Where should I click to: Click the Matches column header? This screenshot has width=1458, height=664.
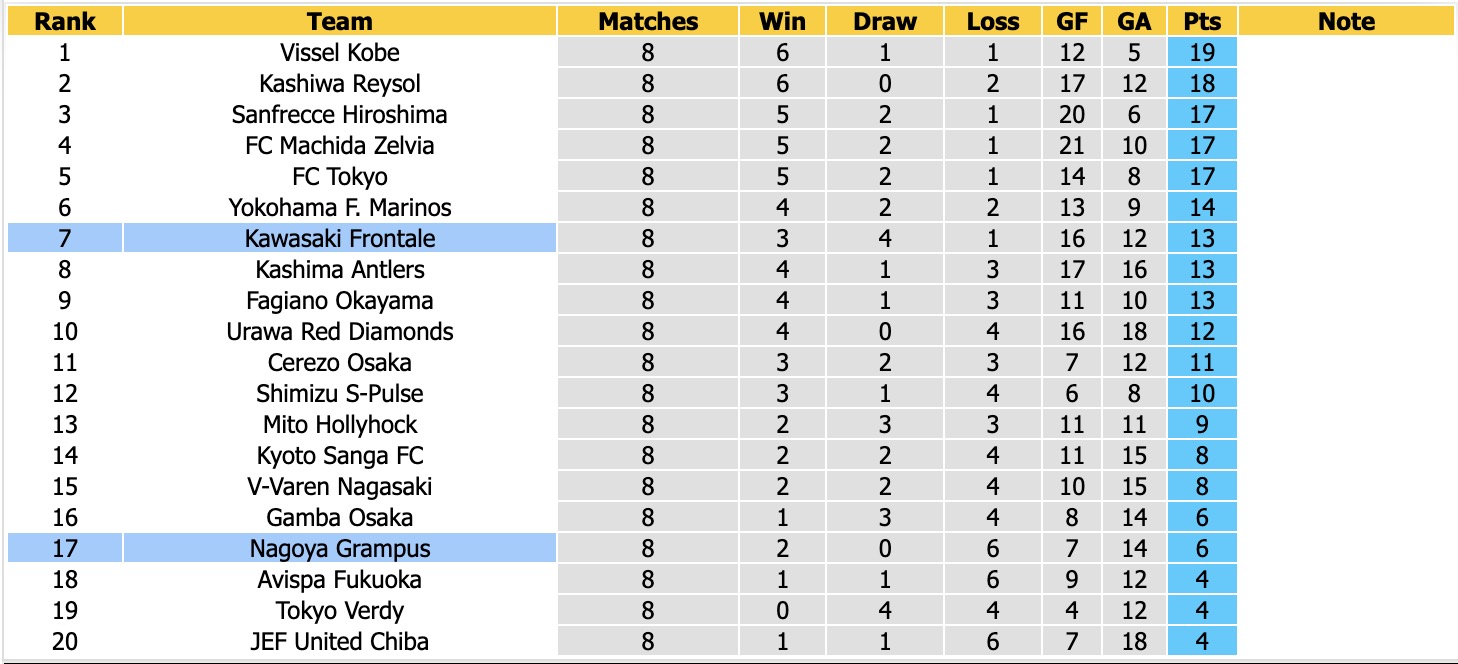coord(648,21)
